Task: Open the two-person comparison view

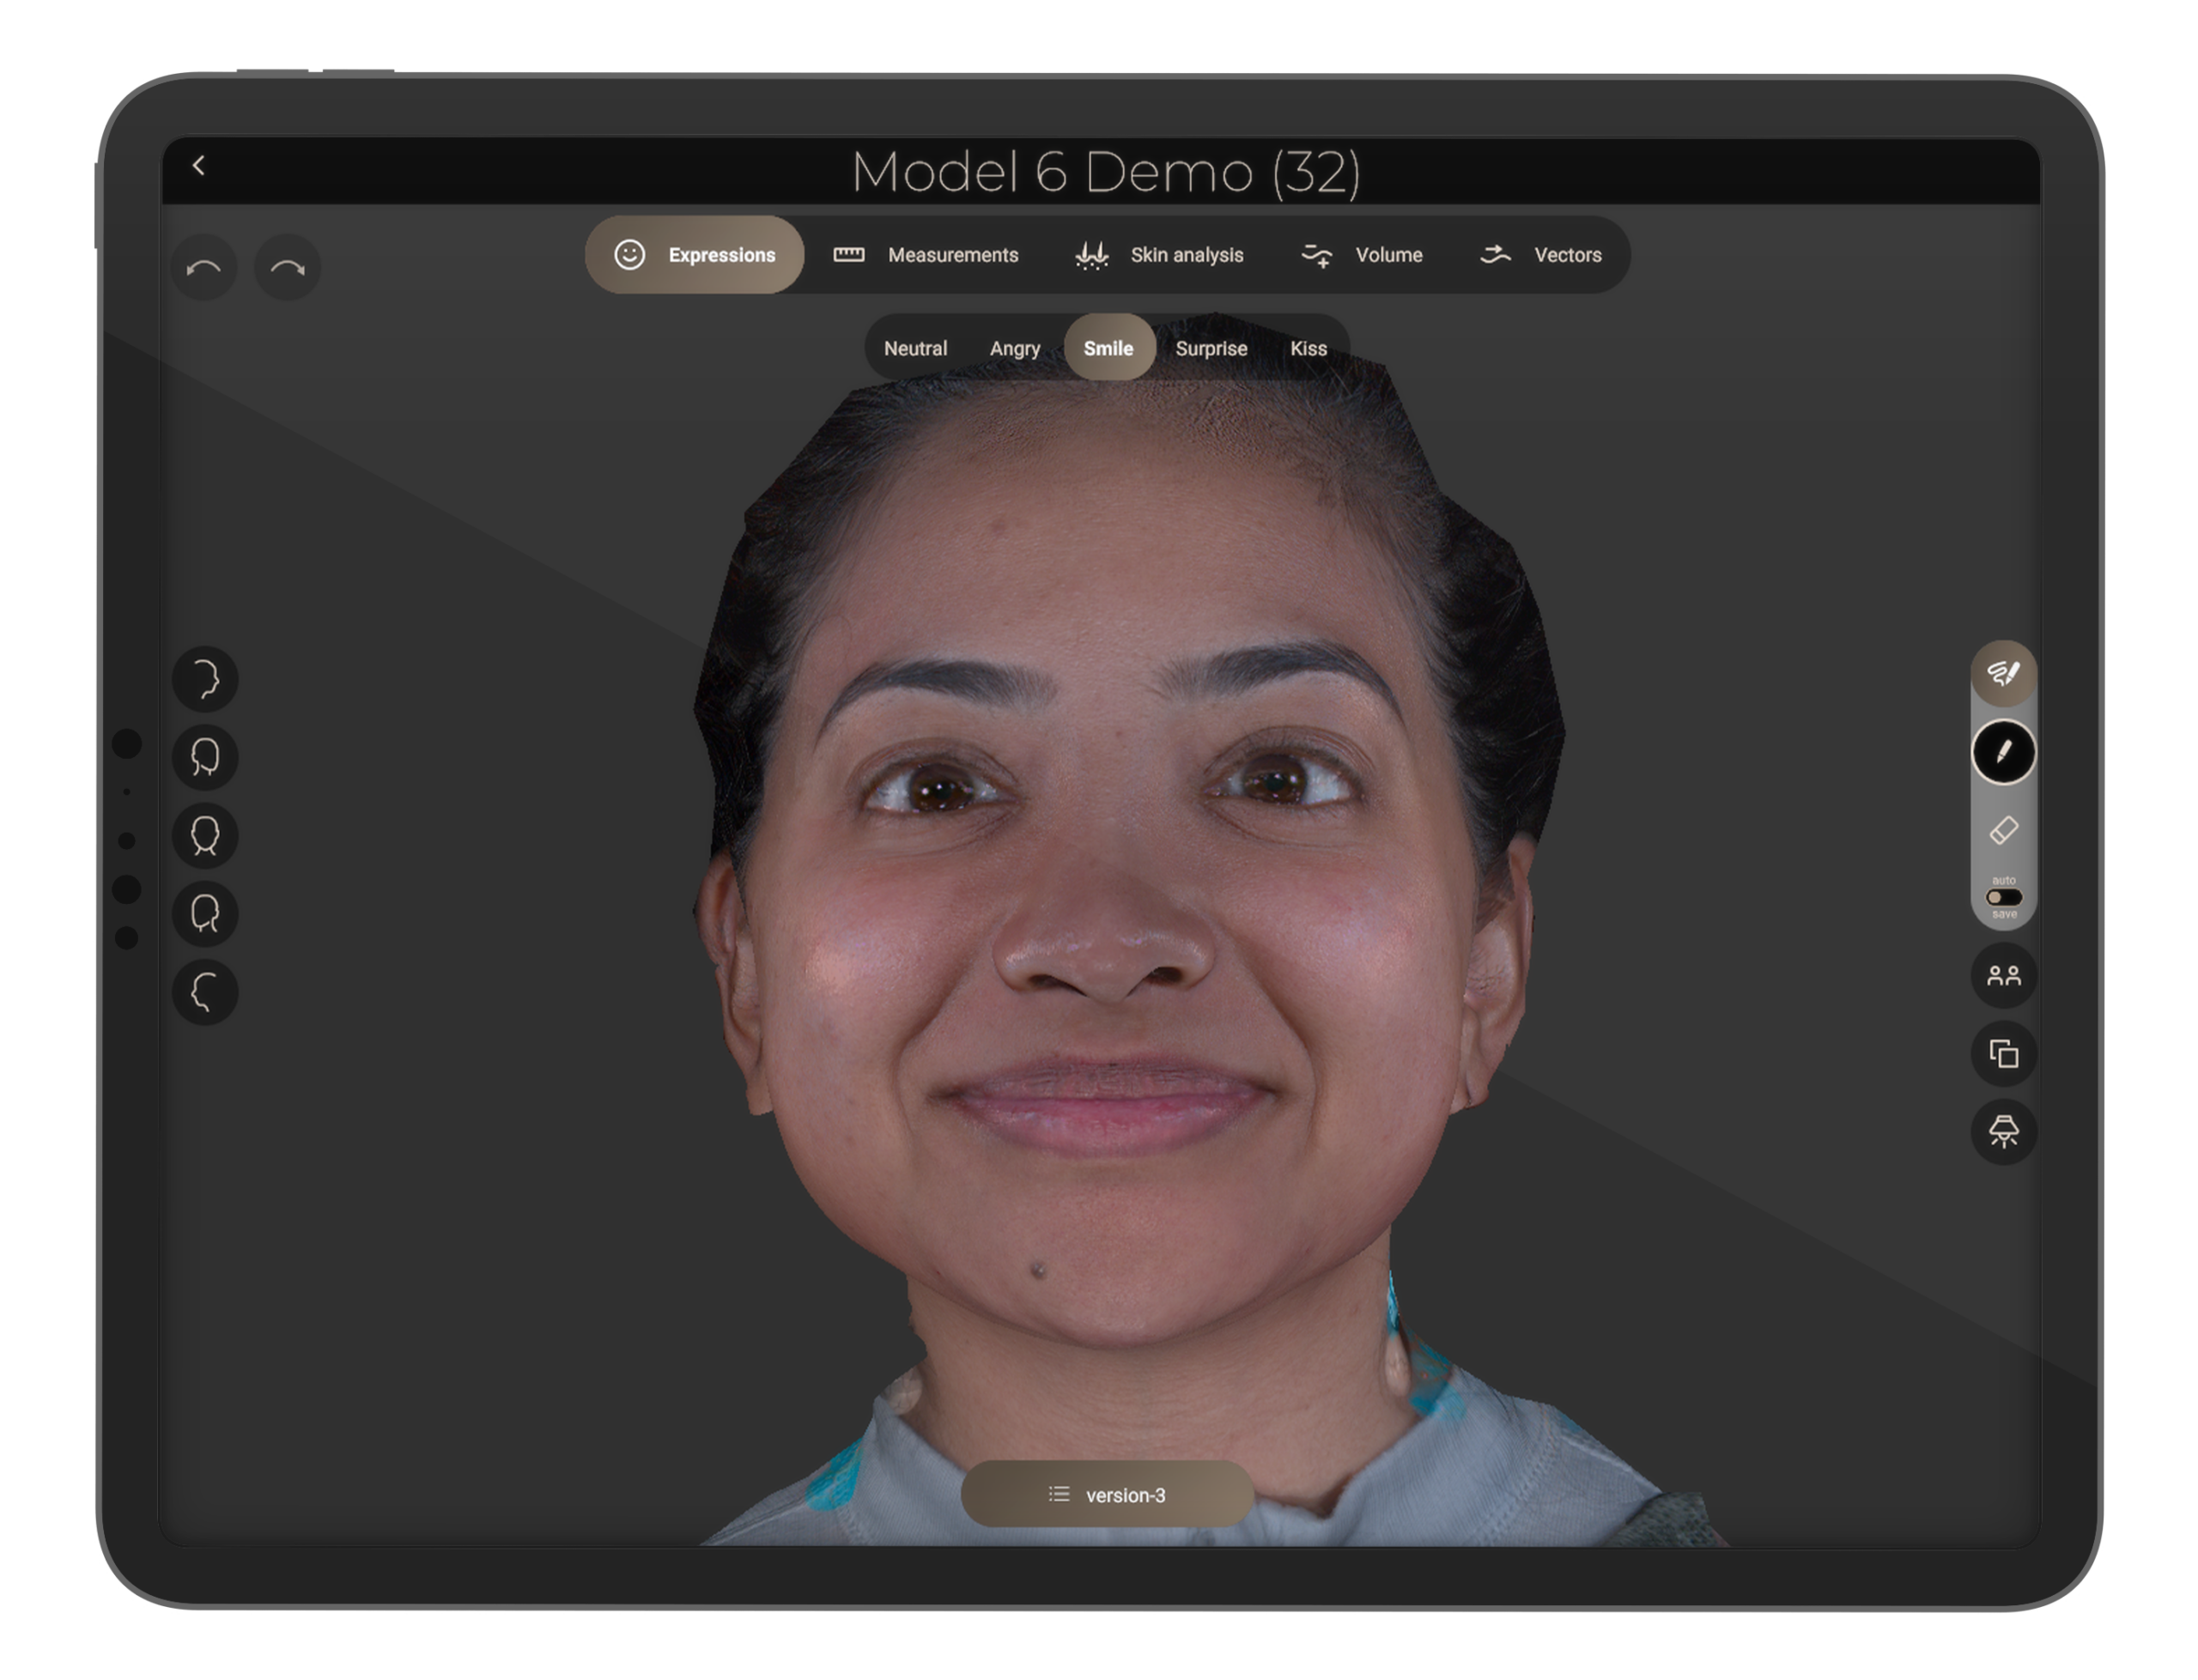Action: click(x=2003, y=976)
